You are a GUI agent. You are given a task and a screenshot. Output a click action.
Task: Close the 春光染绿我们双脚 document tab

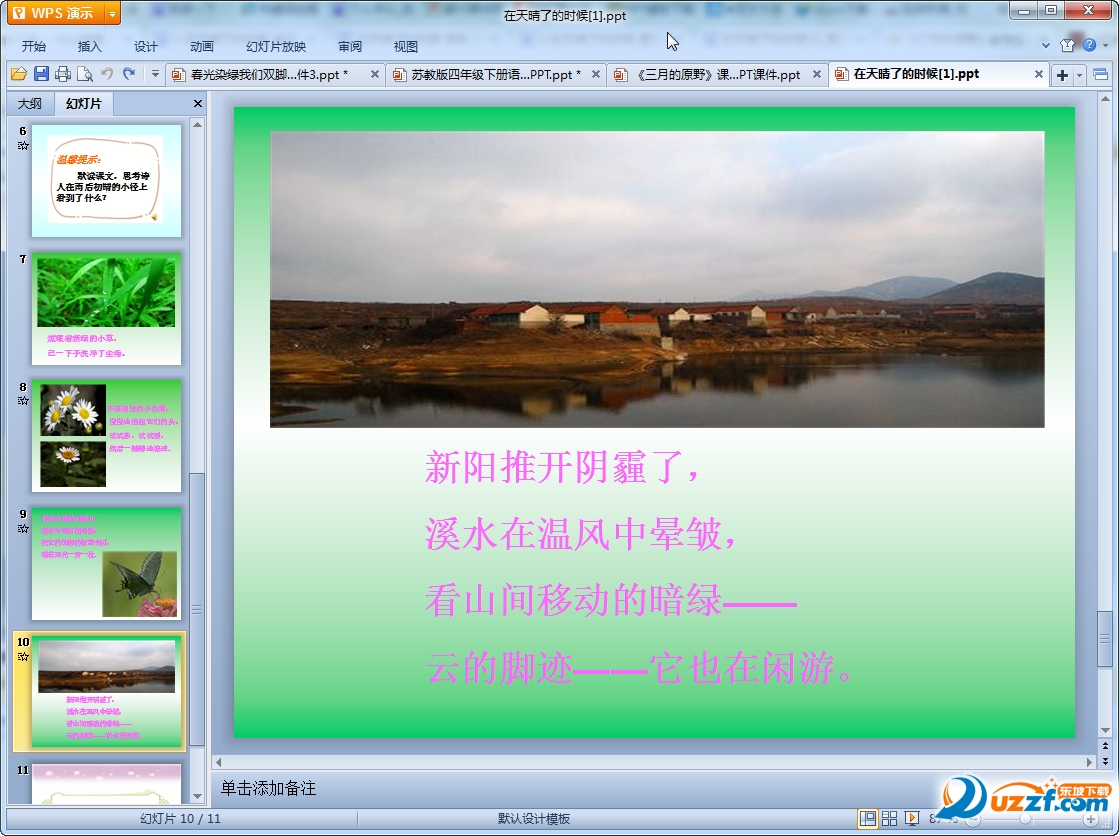point(375,74)
